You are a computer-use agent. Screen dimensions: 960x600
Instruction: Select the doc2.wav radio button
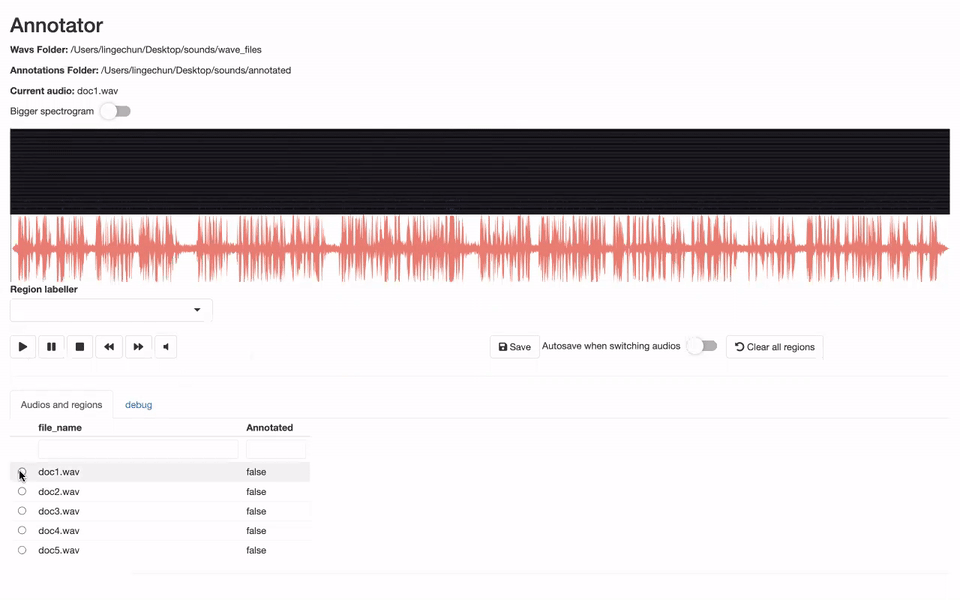click(x=22, y=491)
